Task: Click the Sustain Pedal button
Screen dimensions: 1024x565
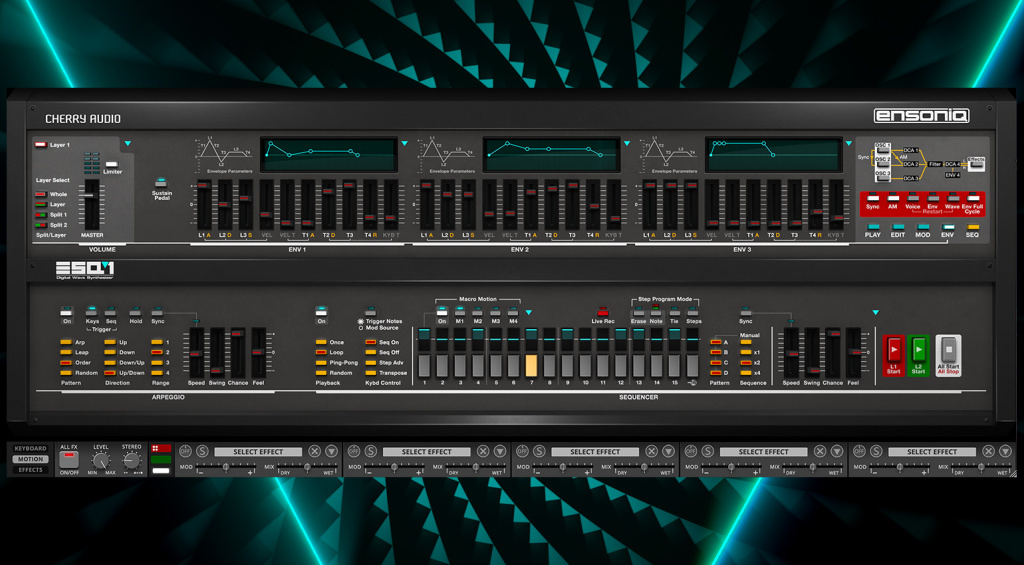Action: (161, 183)
